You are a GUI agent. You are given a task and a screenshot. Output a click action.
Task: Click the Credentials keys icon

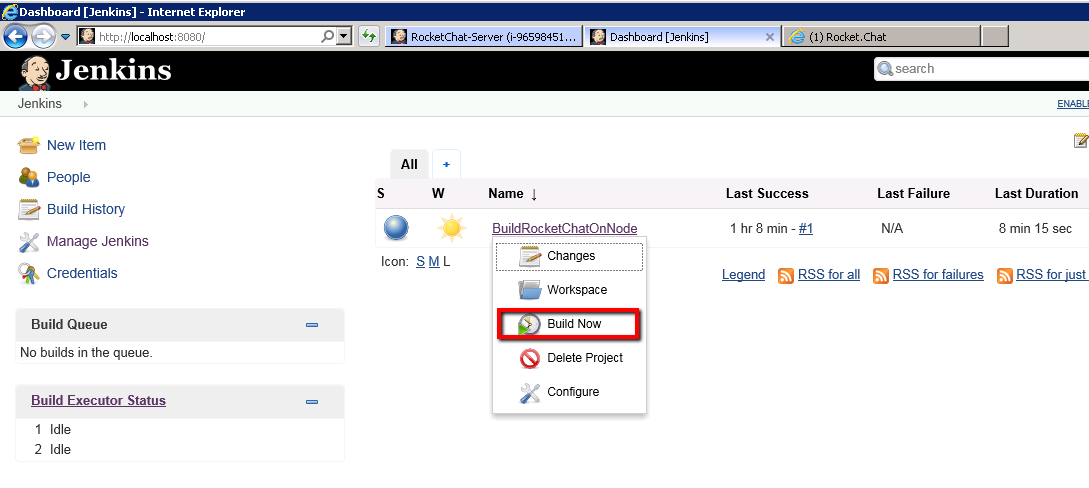click(x=28, y=274)
